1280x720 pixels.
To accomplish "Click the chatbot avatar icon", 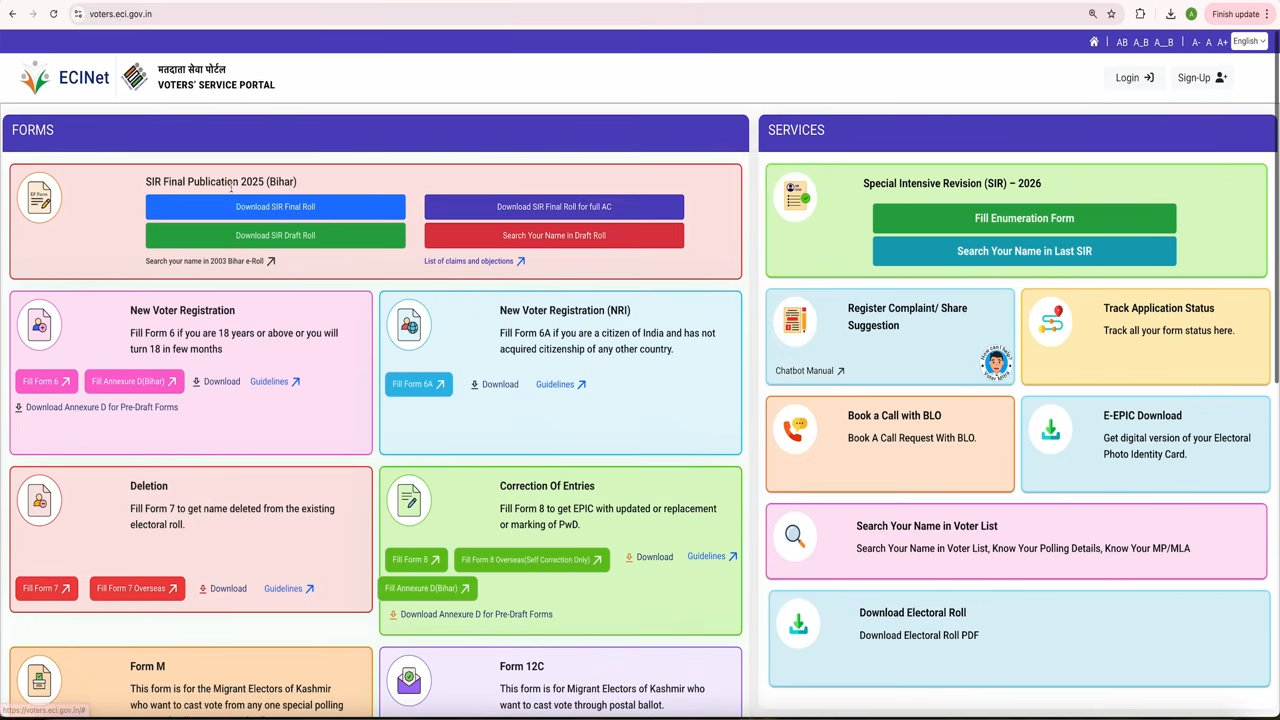I will click(x=996, y=363).
